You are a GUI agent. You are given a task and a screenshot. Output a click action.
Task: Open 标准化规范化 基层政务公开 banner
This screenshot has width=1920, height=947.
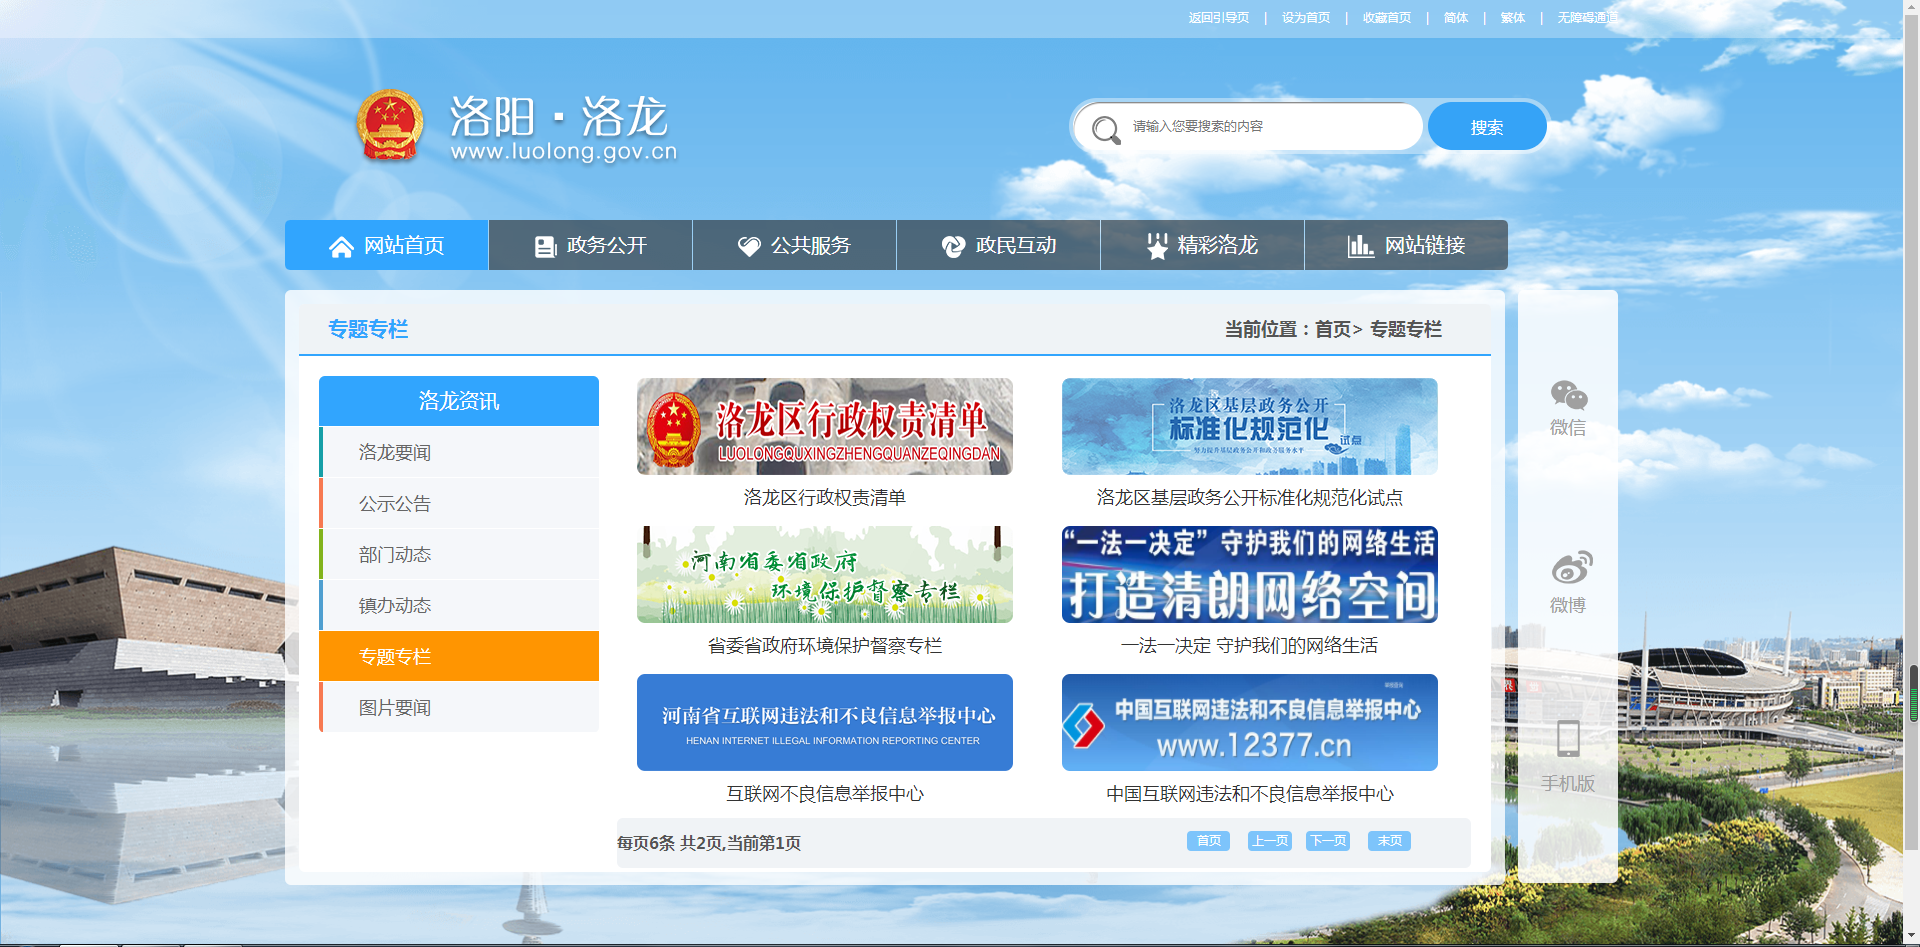(1250, 426)
